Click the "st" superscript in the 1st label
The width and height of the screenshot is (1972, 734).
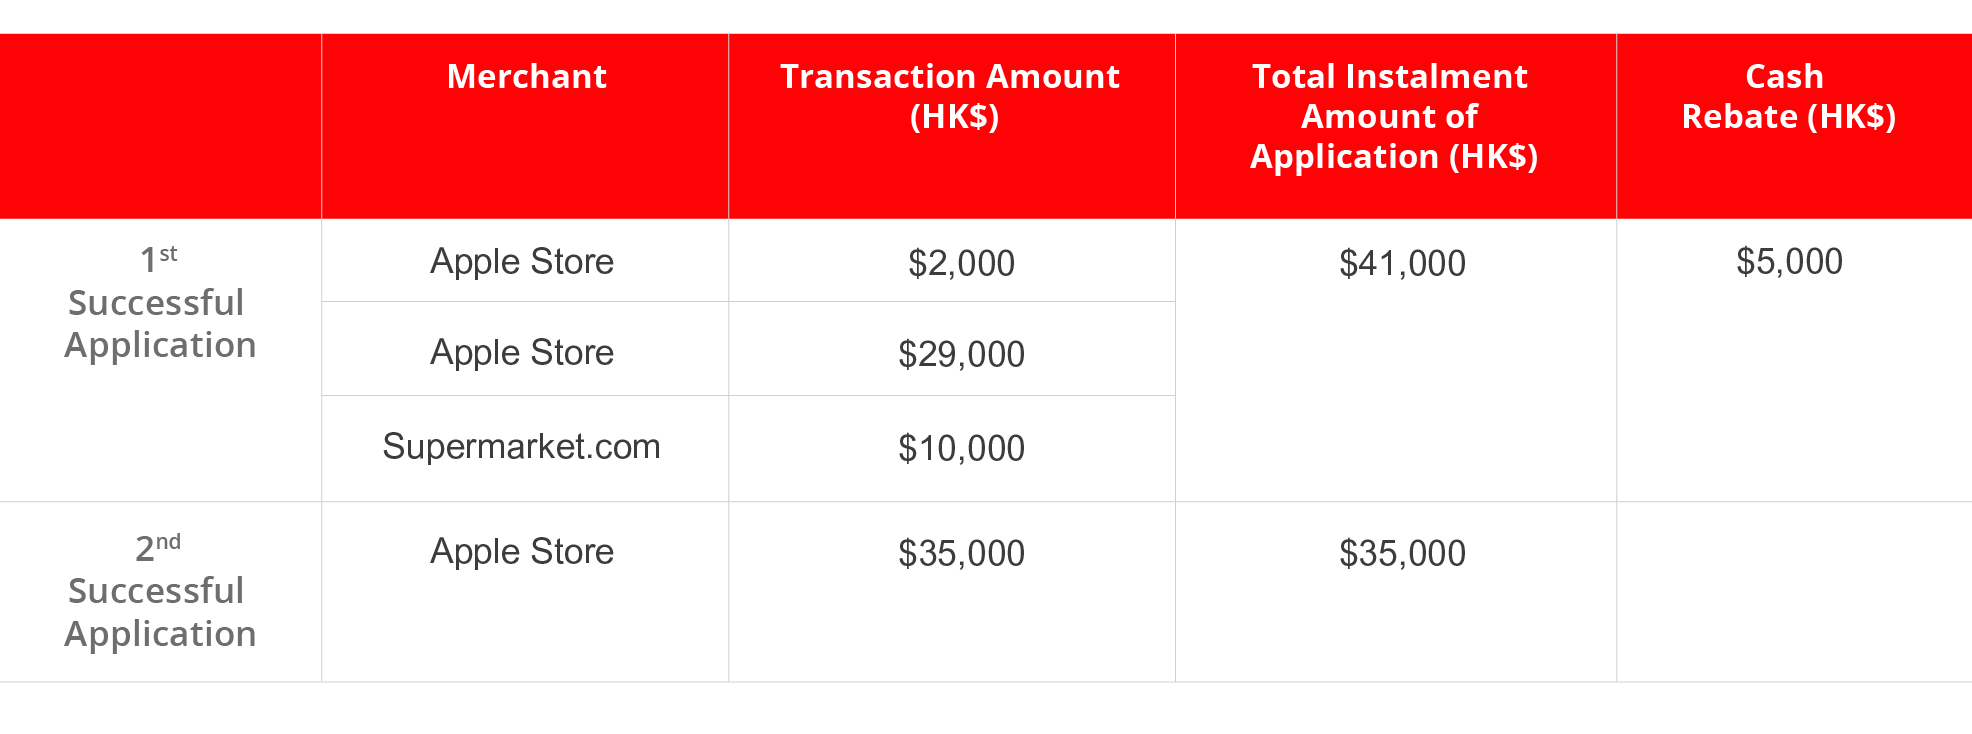click(x=169, y=254)
